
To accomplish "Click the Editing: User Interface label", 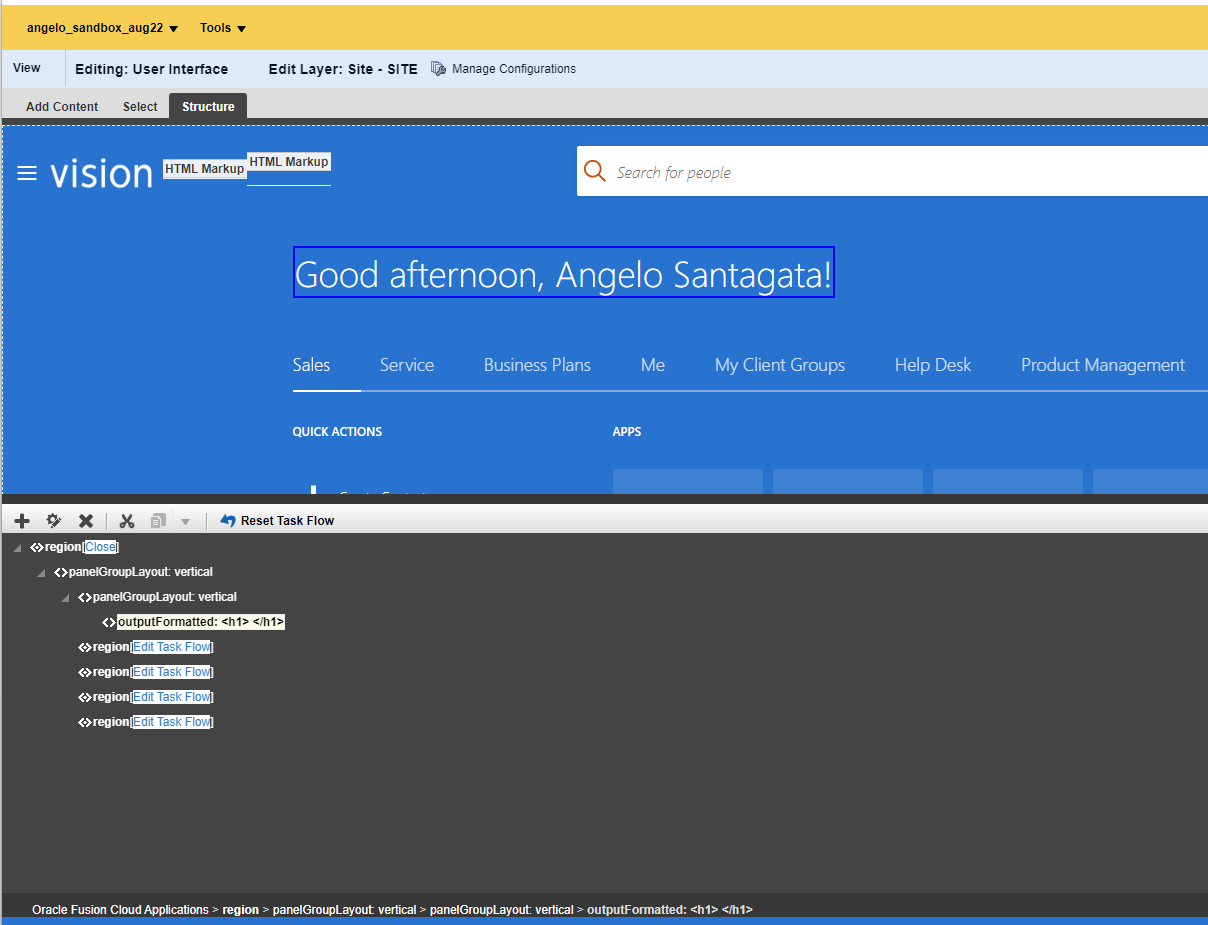I will click(x=152, y=69).
